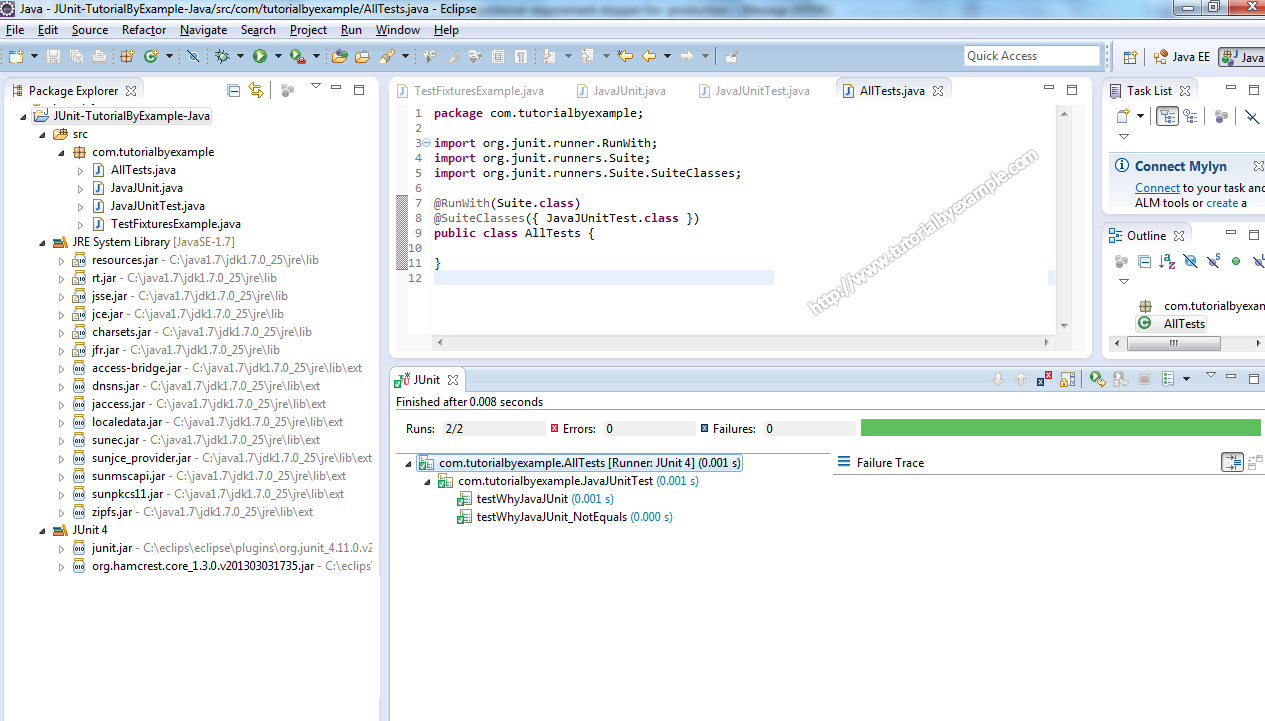
Task: Open the Project menu
Action: click(308, 30)
